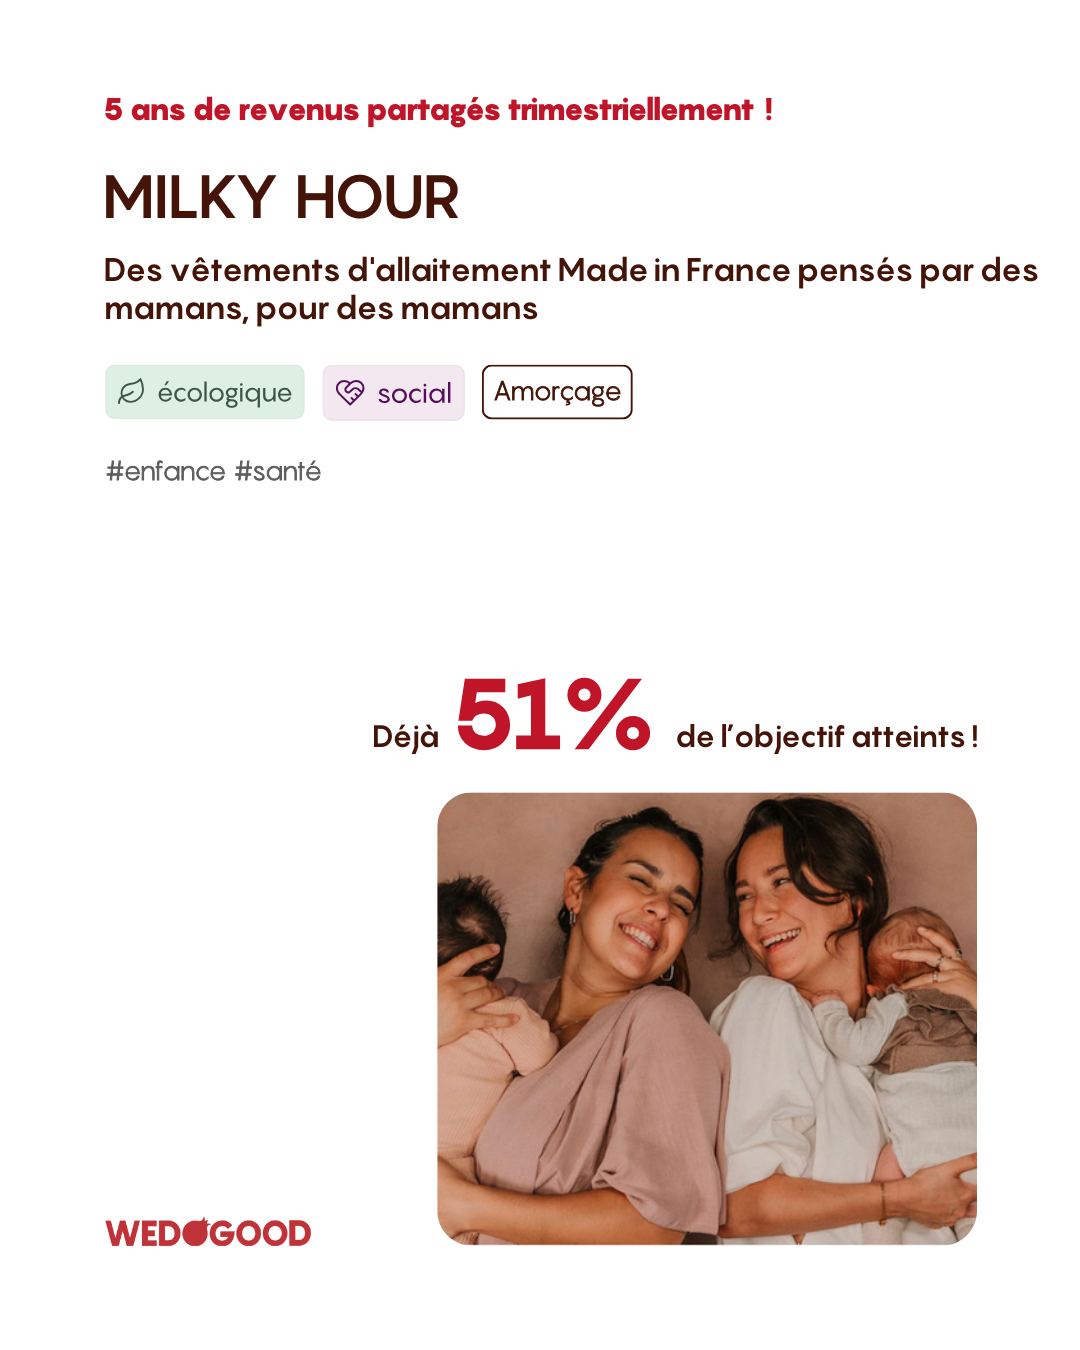Viewport: 1080px width, 1350px height.
Task: Click the MILKY HOUR project title
Action: point(281,198)
